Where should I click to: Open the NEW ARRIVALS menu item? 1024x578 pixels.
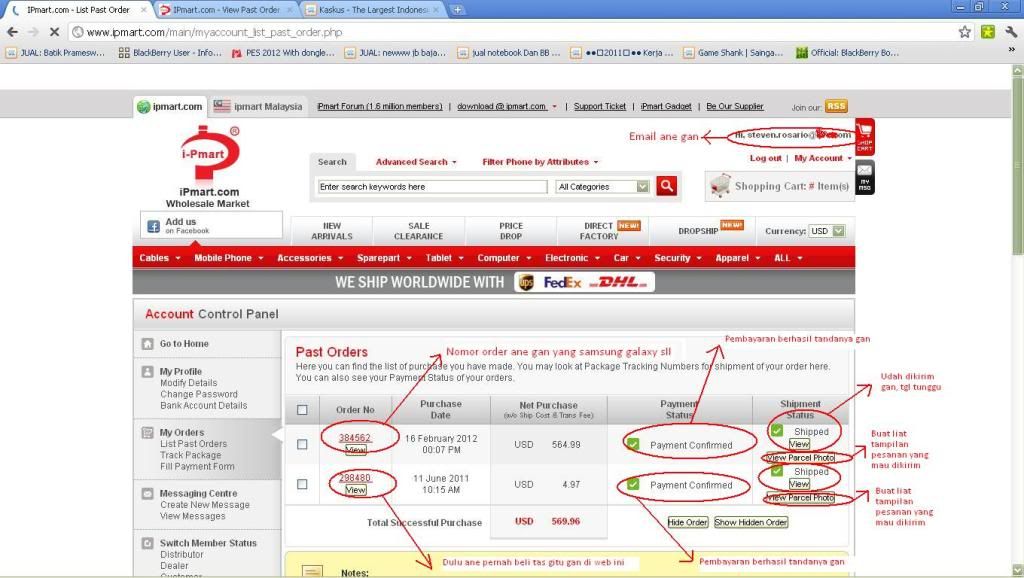click(x=332, y=231)
